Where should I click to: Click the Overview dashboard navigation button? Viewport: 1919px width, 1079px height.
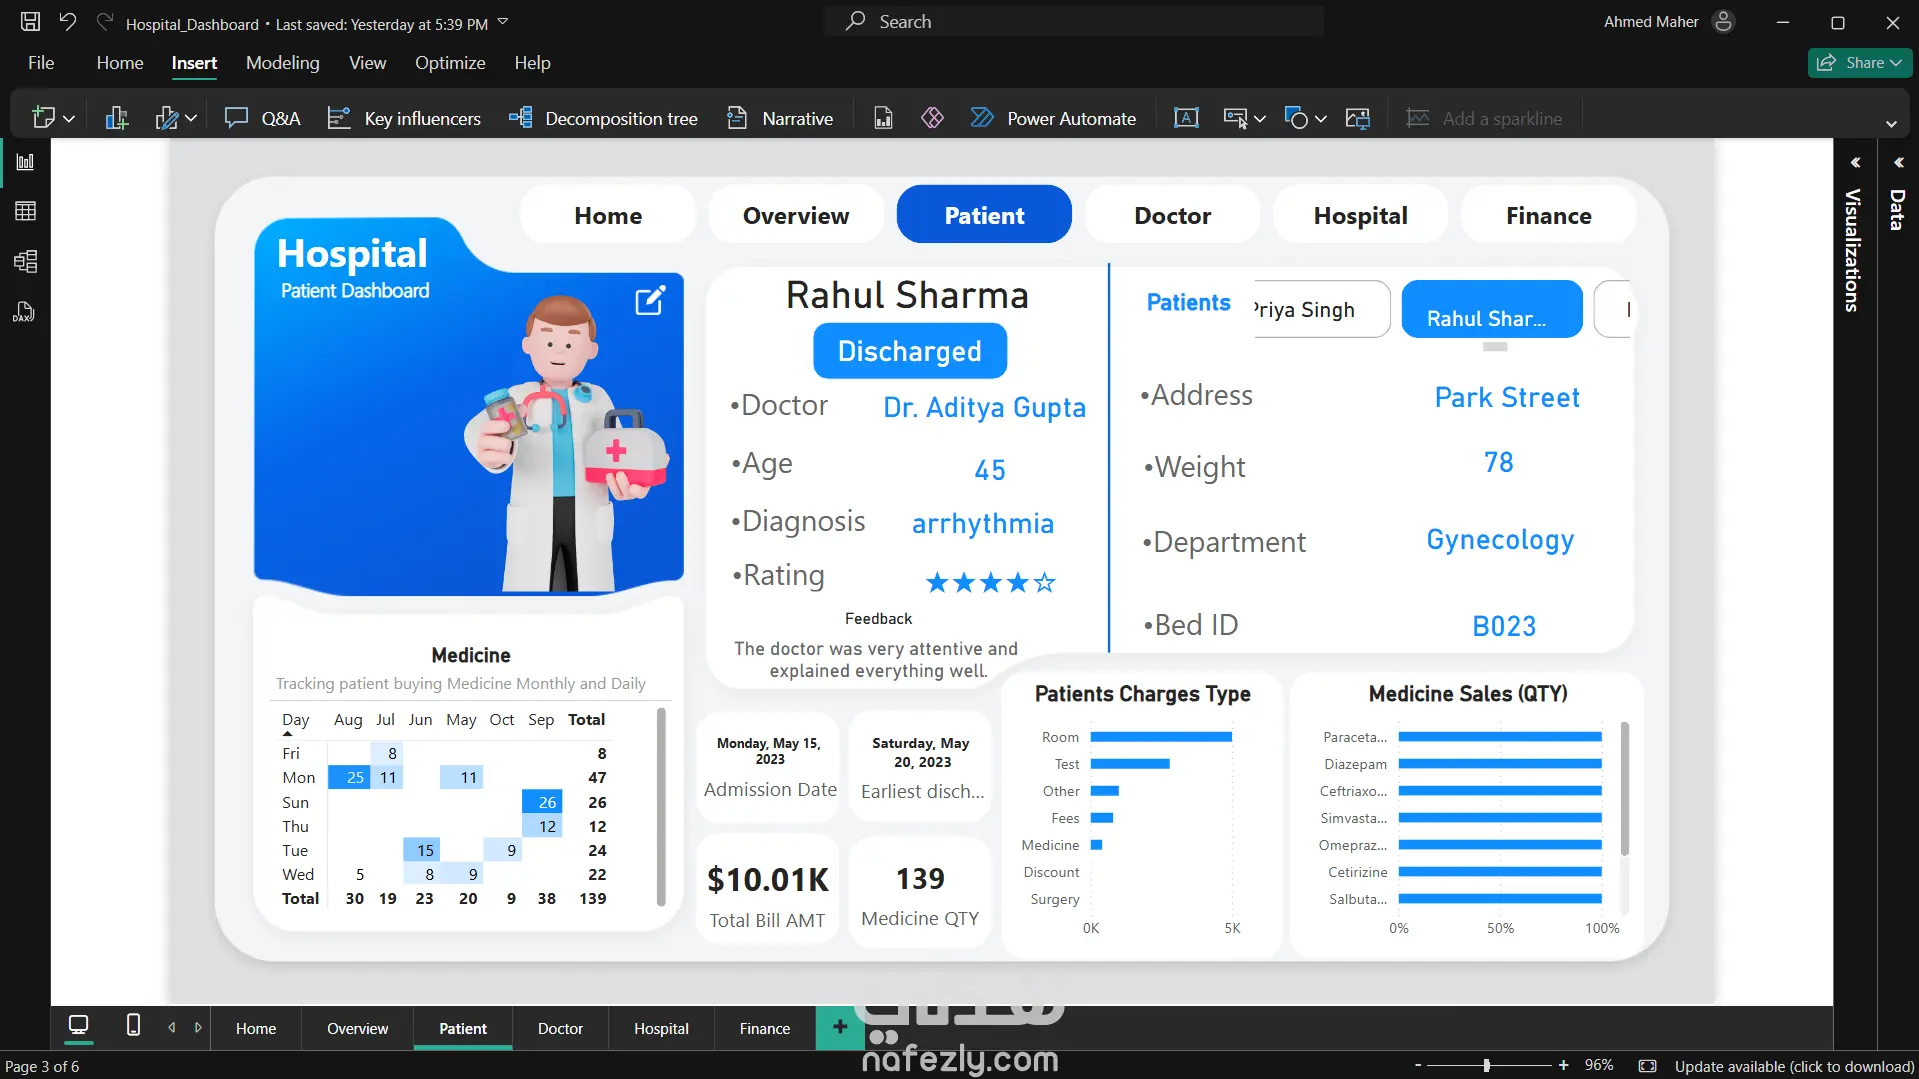(x=796, y=215)
